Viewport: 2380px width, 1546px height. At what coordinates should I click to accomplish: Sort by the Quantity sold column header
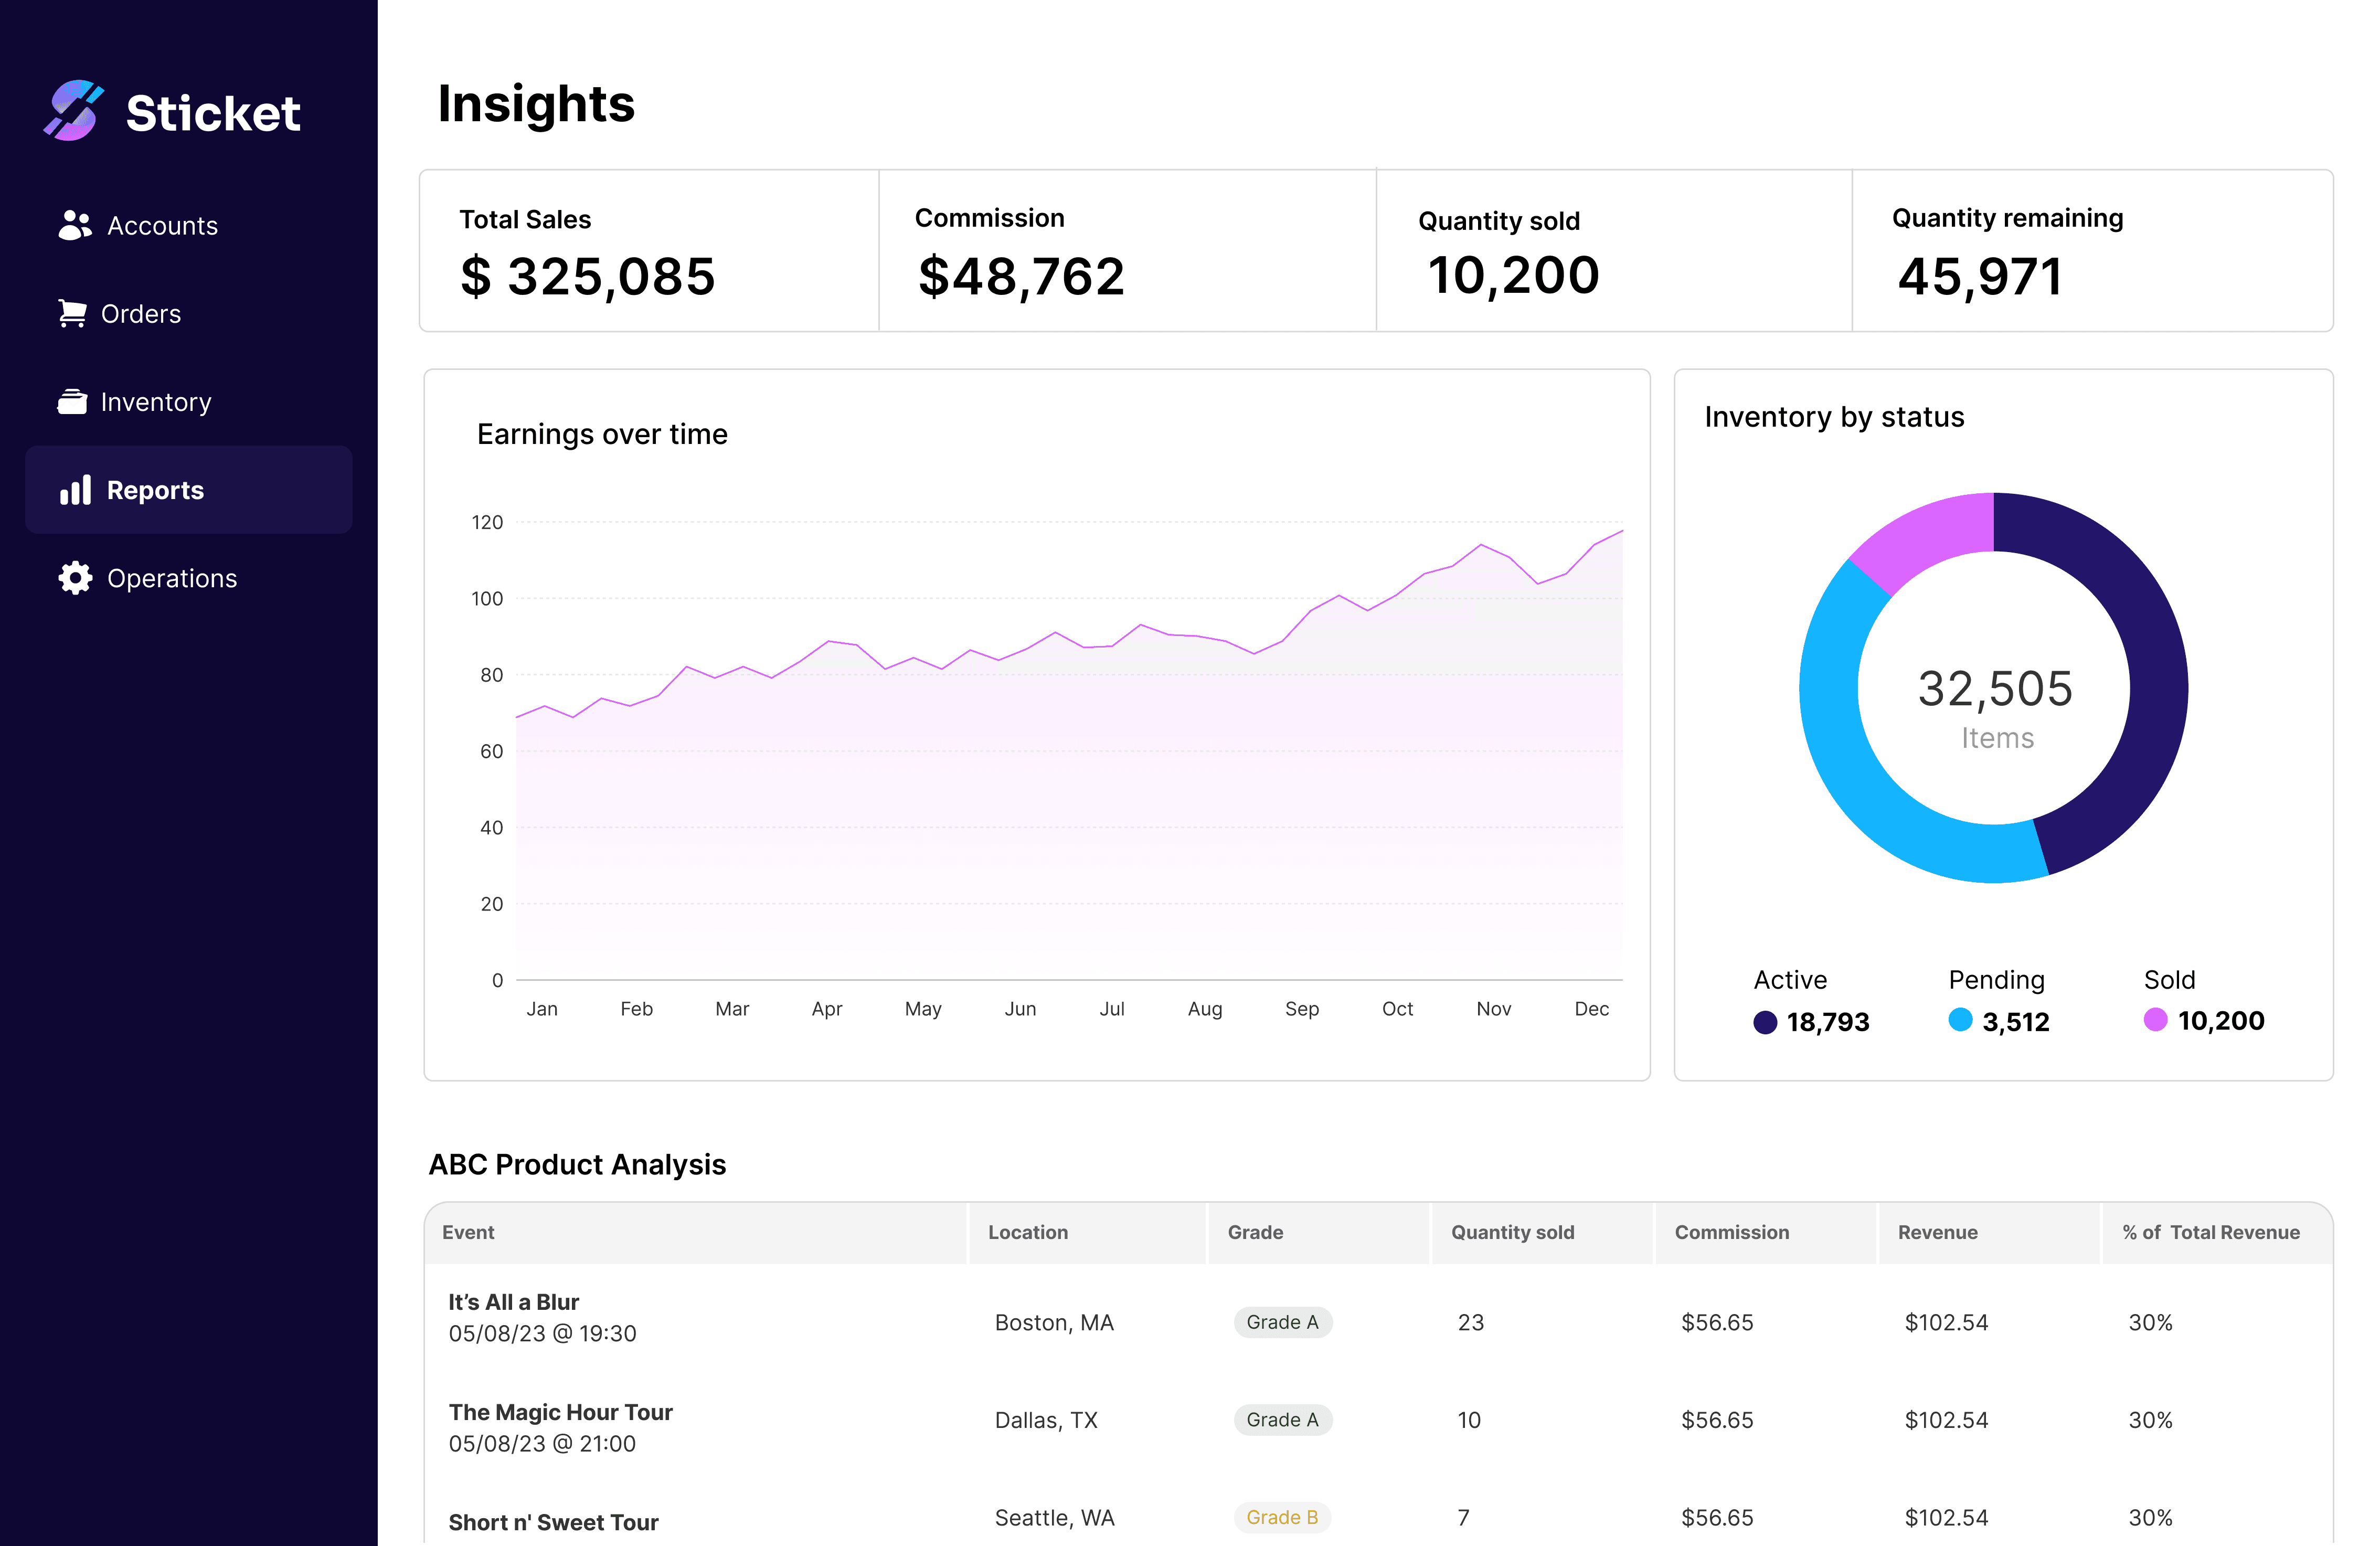pyautogui.click(x=1512, y=1232)
